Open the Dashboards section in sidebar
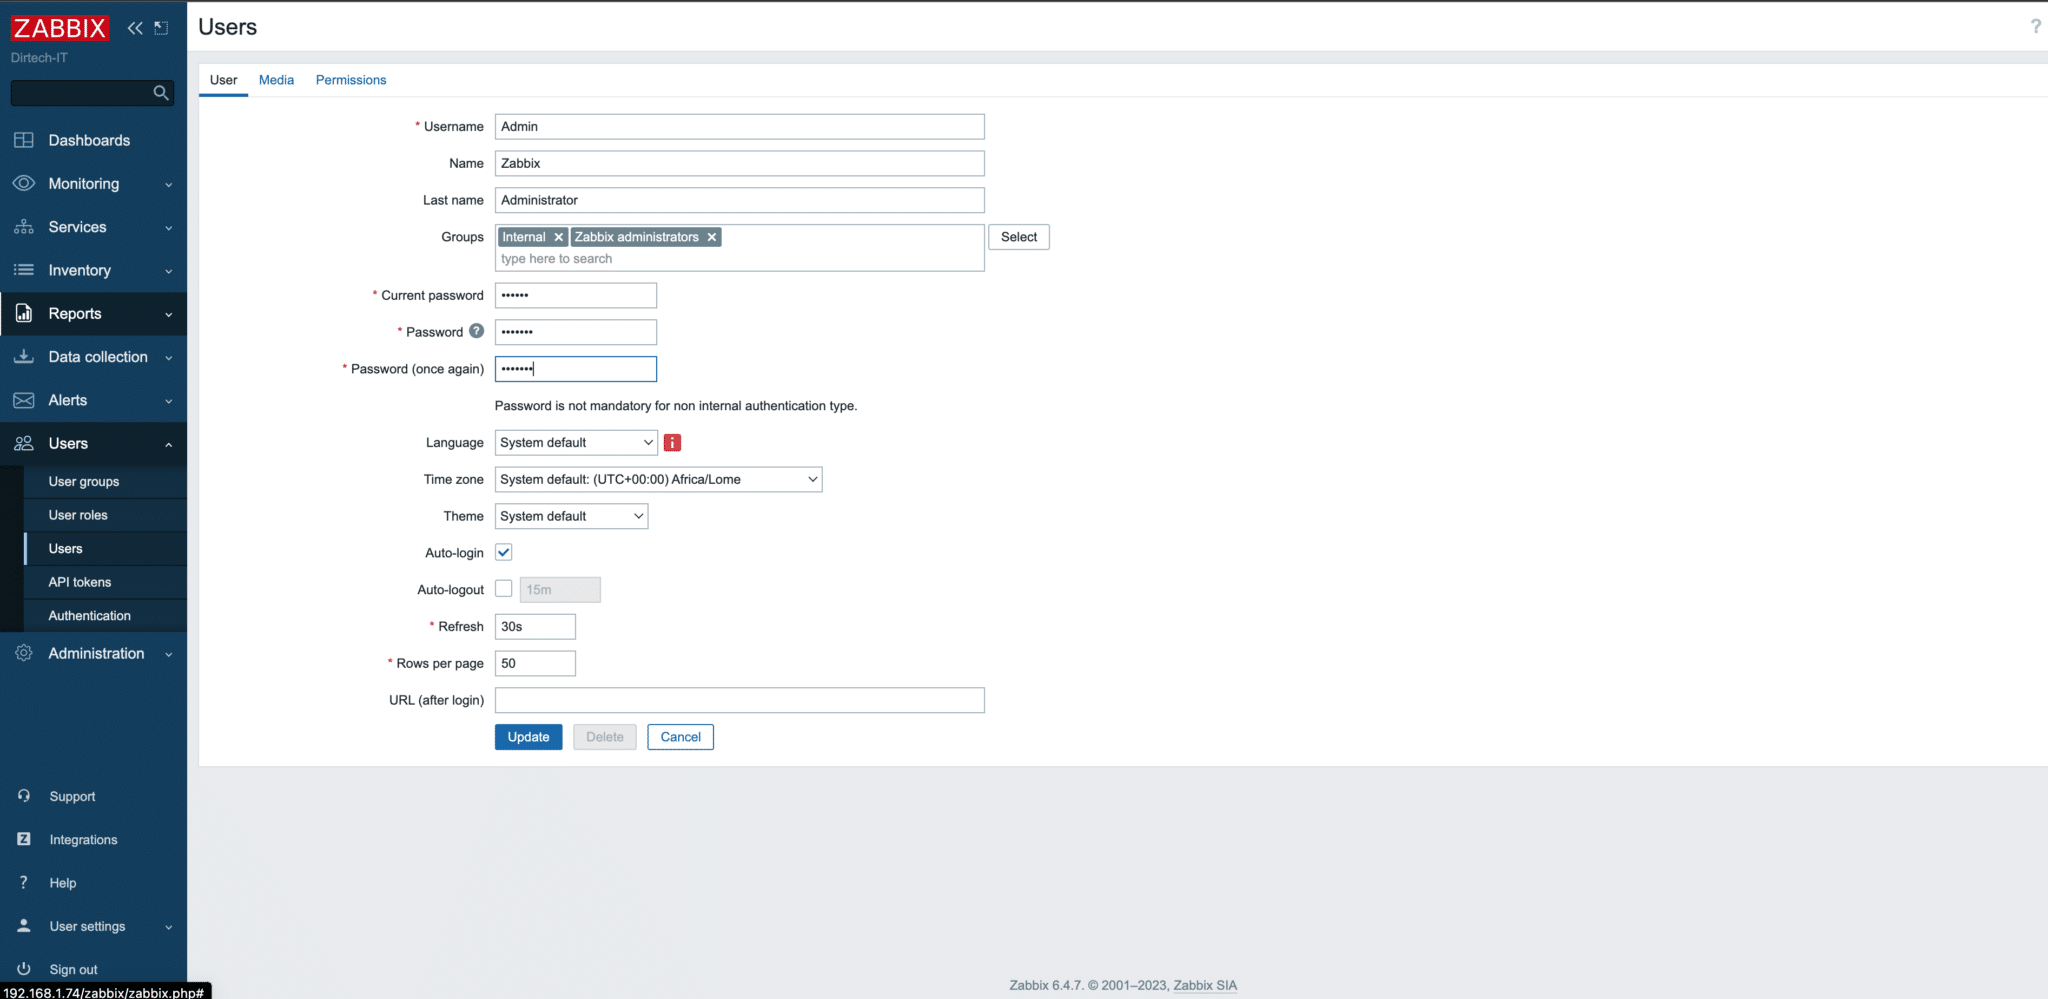The width and height of the screenshot is (2048, 999). (x=89, y=140)
